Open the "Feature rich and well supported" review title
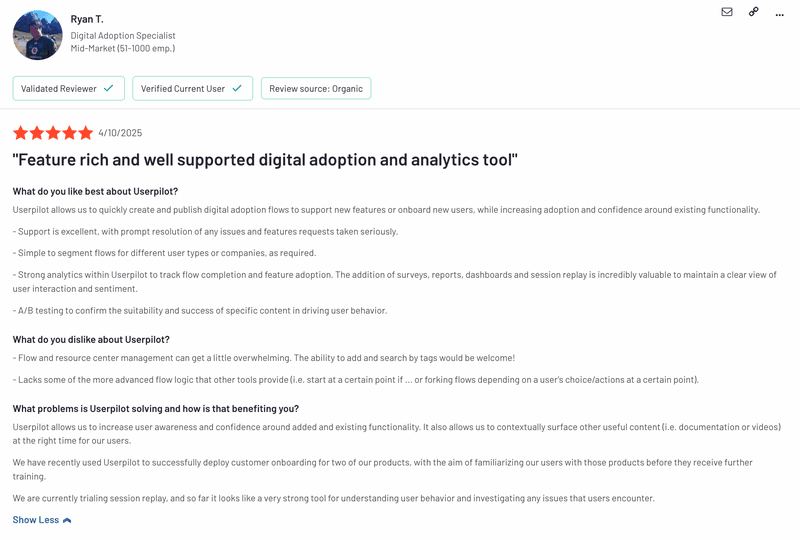The width and height of the screenshot is (800, 540). 265,160
